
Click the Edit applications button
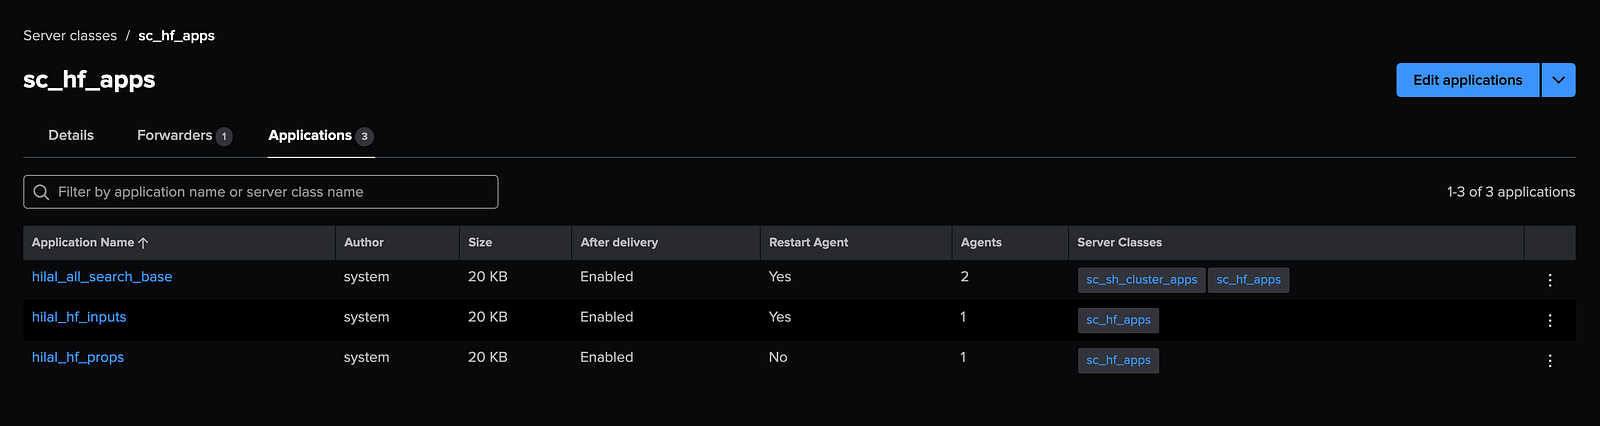coord(1467,80)
